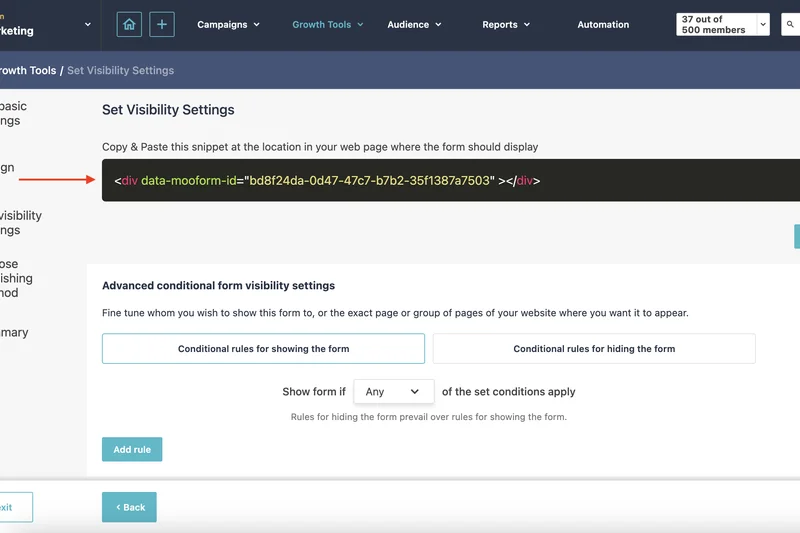The width and height of the screenshot is (800, 533).
Task: Click the search magnifier icon
Action: tap(788, 24)
